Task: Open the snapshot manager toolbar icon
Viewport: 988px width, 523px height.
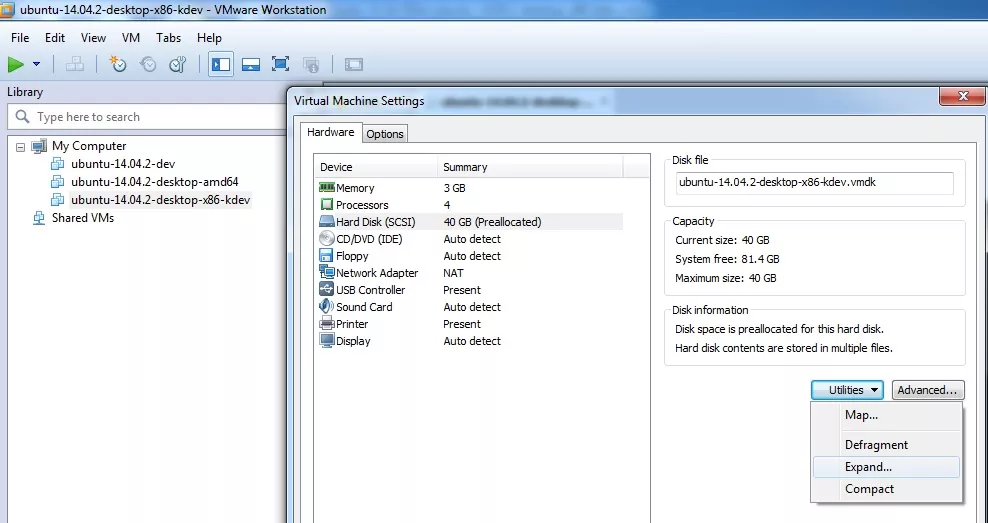Action: (x=178, y=64)
